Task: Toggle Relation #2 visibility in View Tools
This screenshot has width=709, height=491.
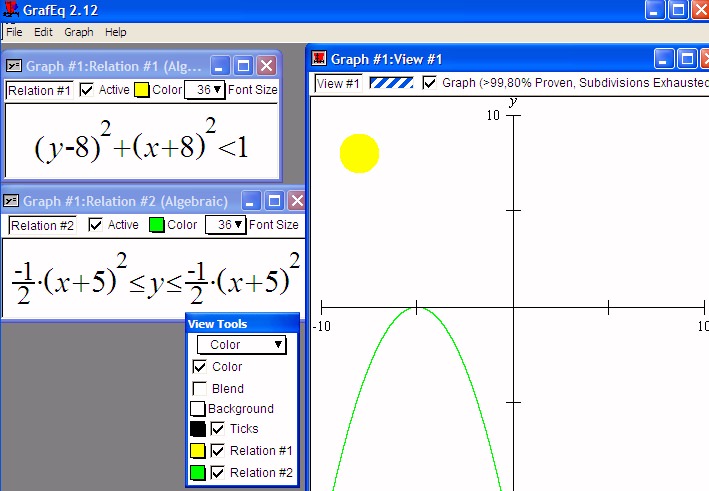Action: pos(217,472)
